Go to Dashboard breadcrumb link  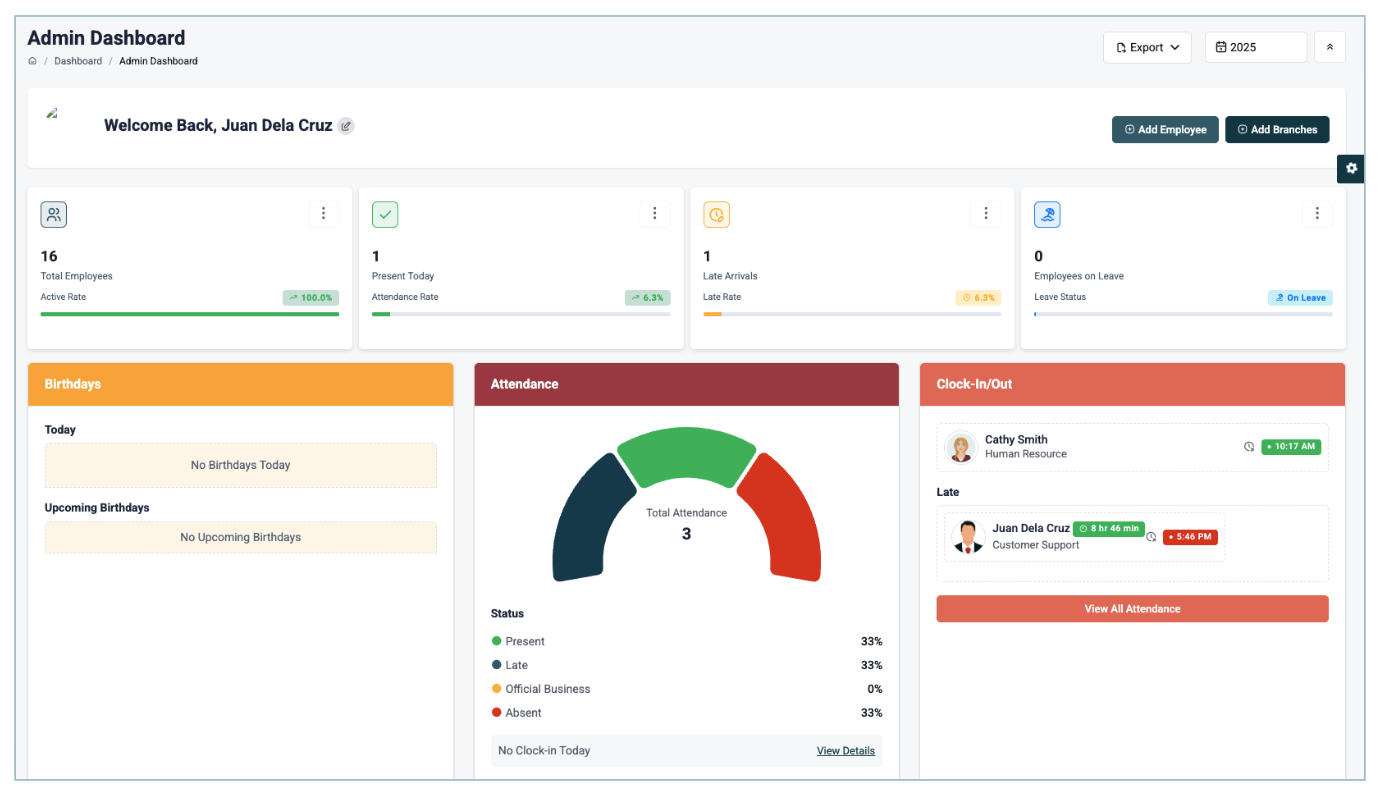[78, 61]
